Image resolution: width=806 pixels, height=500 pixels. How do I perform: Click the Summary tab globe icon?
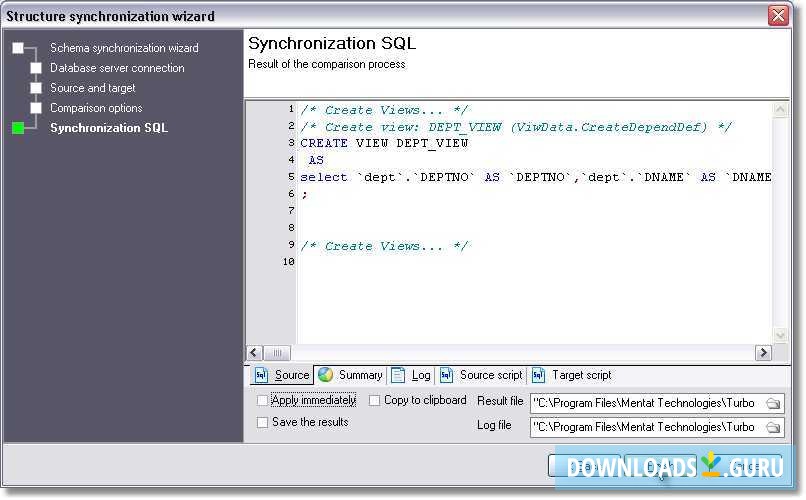(325, 375)
